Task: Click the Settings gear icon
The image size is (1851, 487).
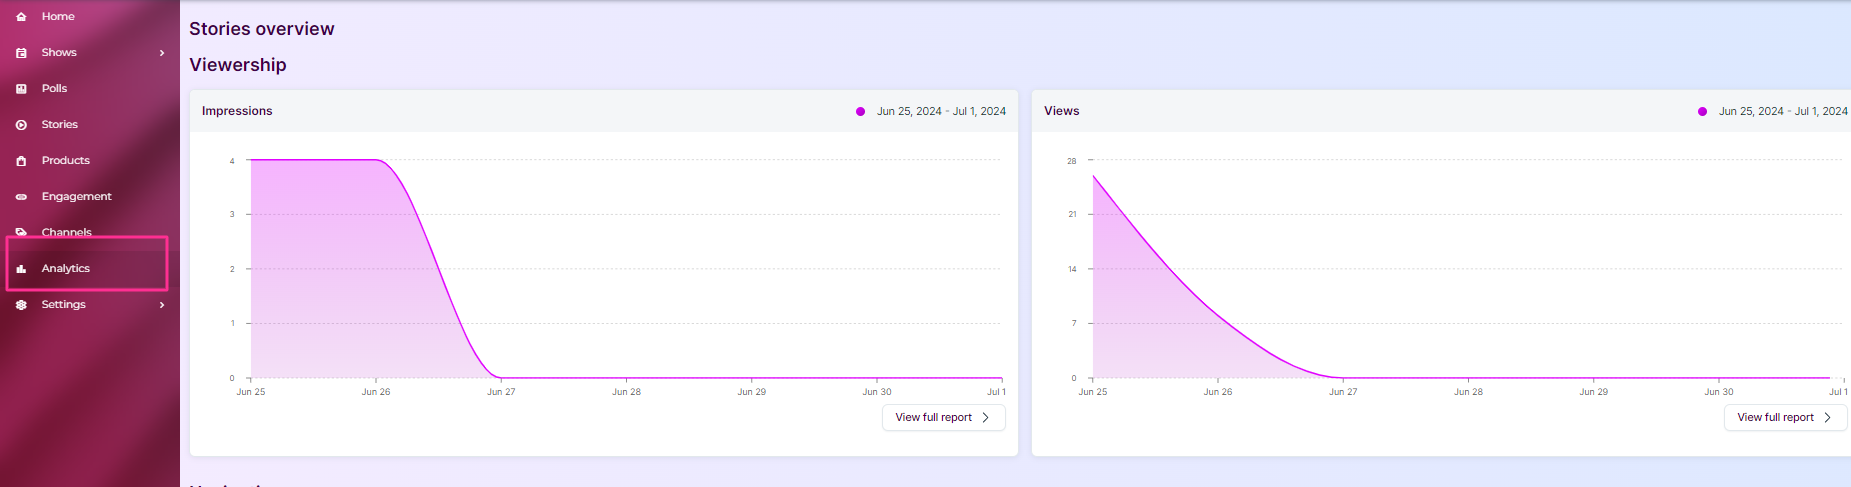Action: [21, 305]
